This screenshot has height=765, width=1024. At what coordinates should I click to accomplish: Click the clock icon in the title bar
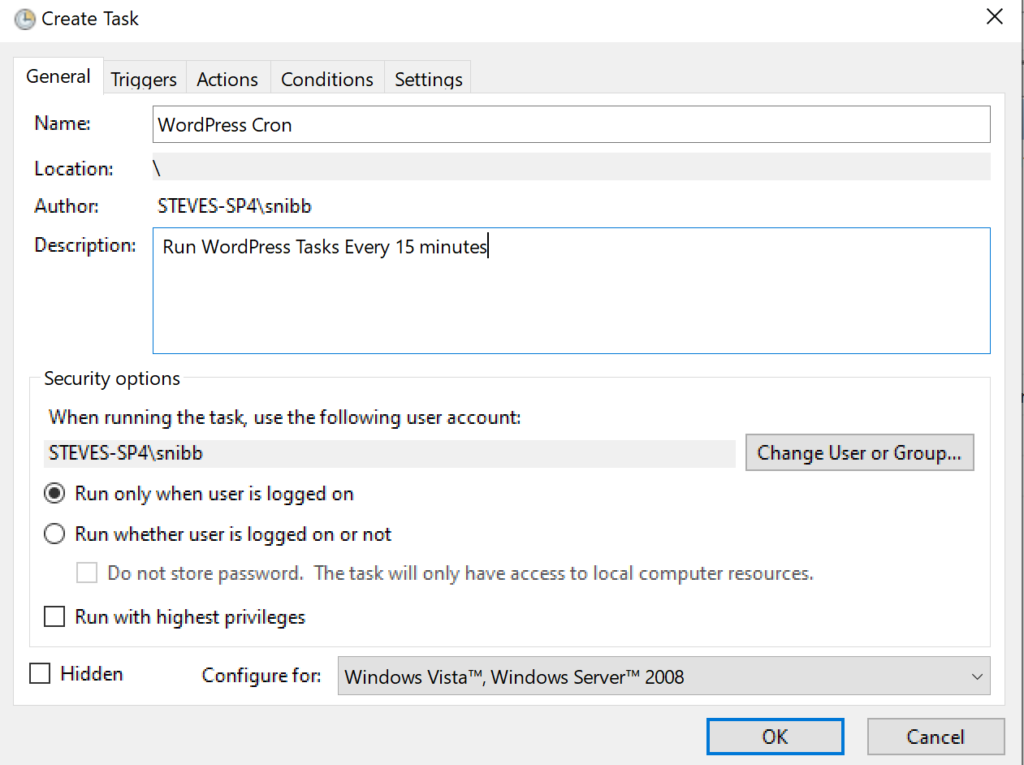click(x=24, y=19)
